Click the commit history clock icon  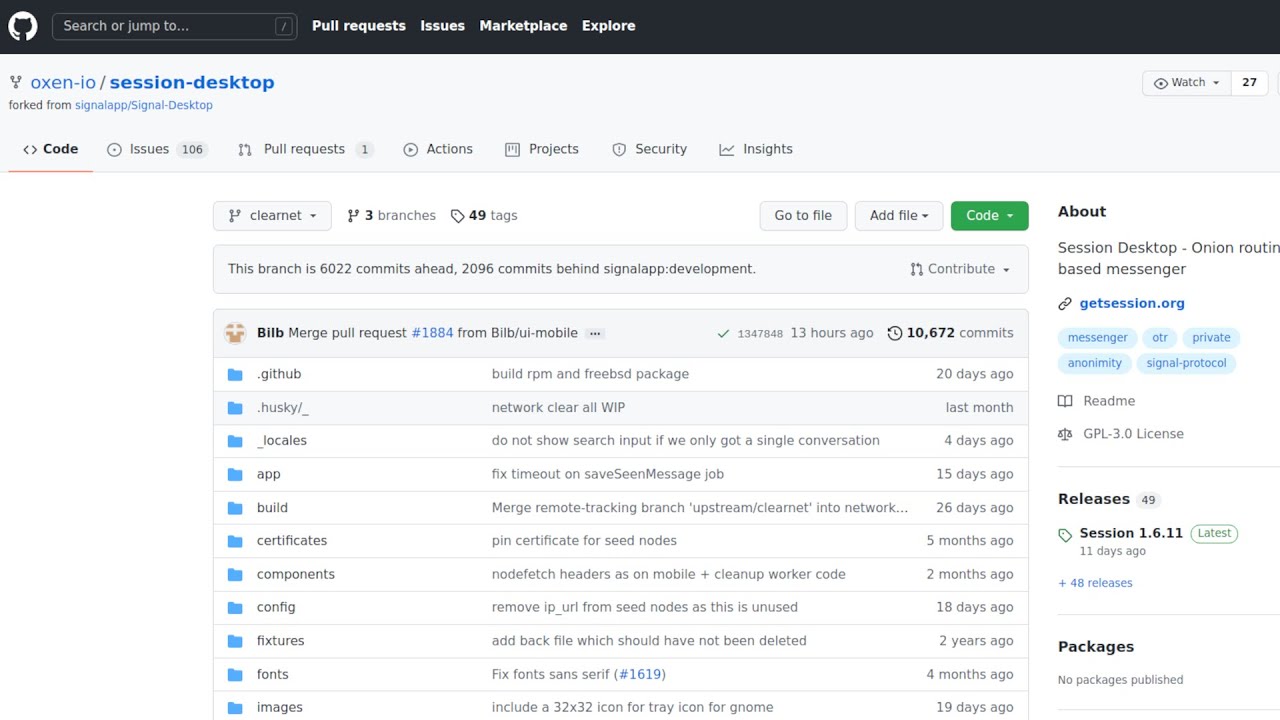(x=895, y=333)
